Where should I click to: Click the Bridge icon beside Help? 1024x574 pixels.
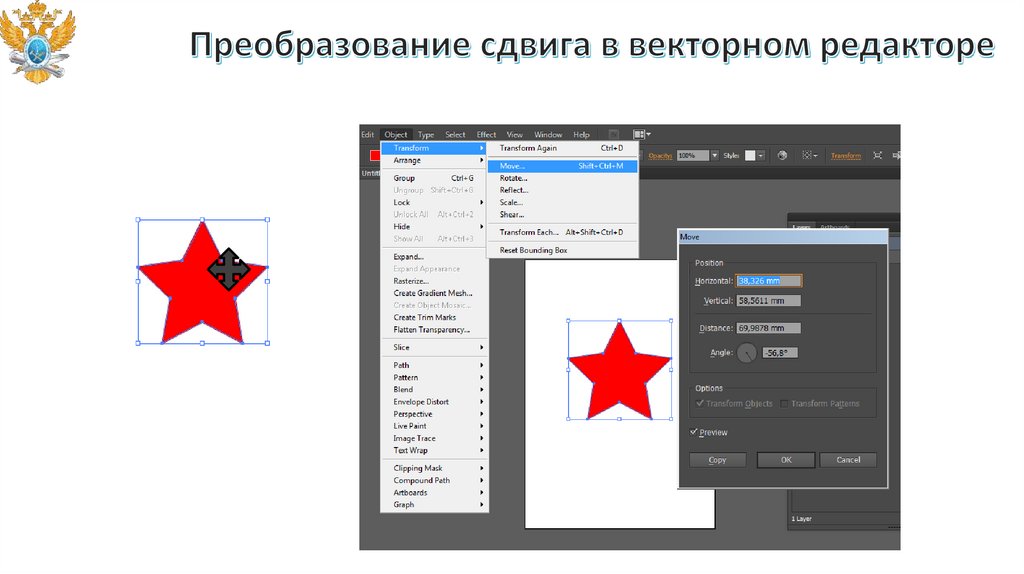[x=613, y=135]
